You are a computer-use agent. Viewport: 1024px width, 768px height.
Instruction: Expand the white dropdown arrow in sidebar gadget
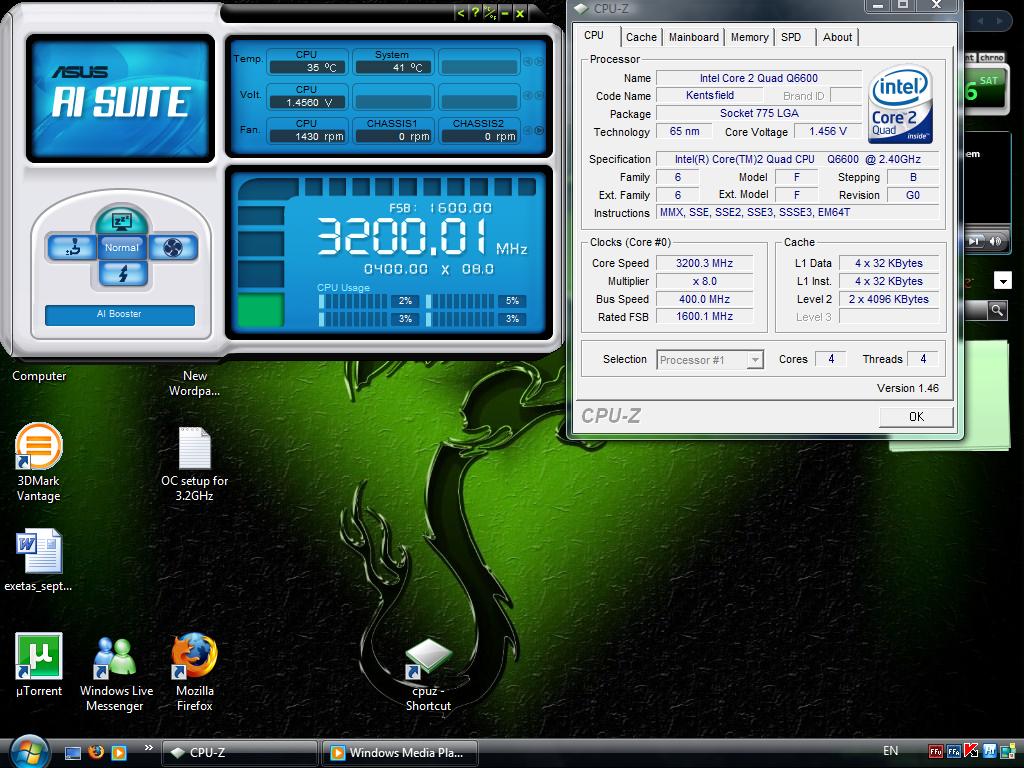pos(1002,282)
